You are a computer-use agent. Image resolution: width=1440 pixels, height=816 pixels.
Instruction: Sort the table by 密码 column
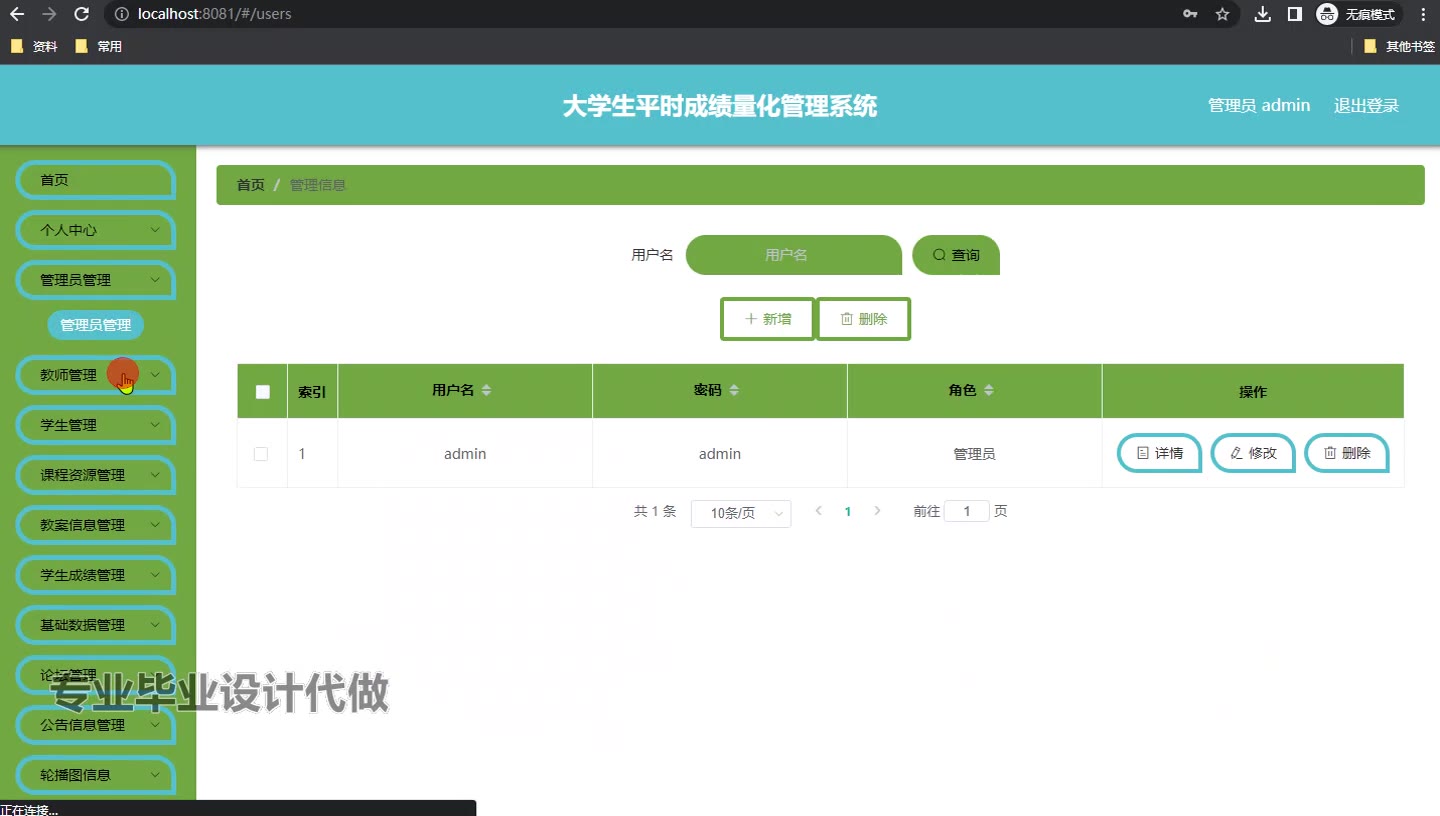(x=734, y=390)
